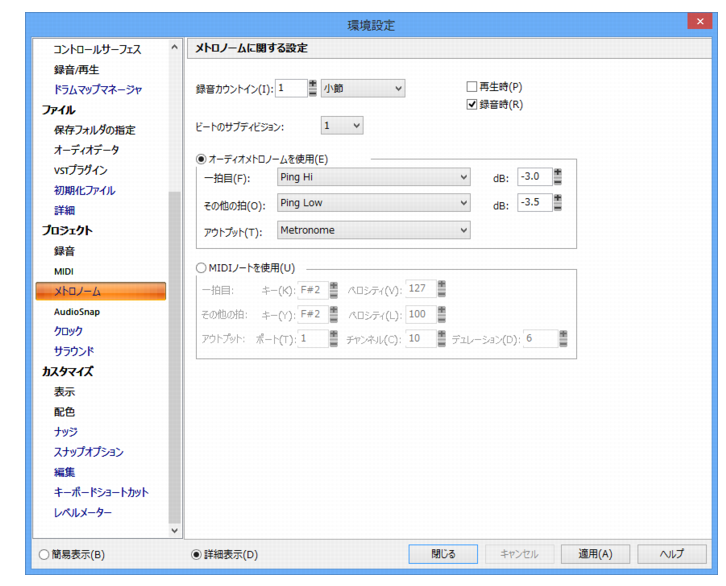This screenshot has width=726, height=586.
Task: Open サラウンド settings page
Action: tap(74, 351)
